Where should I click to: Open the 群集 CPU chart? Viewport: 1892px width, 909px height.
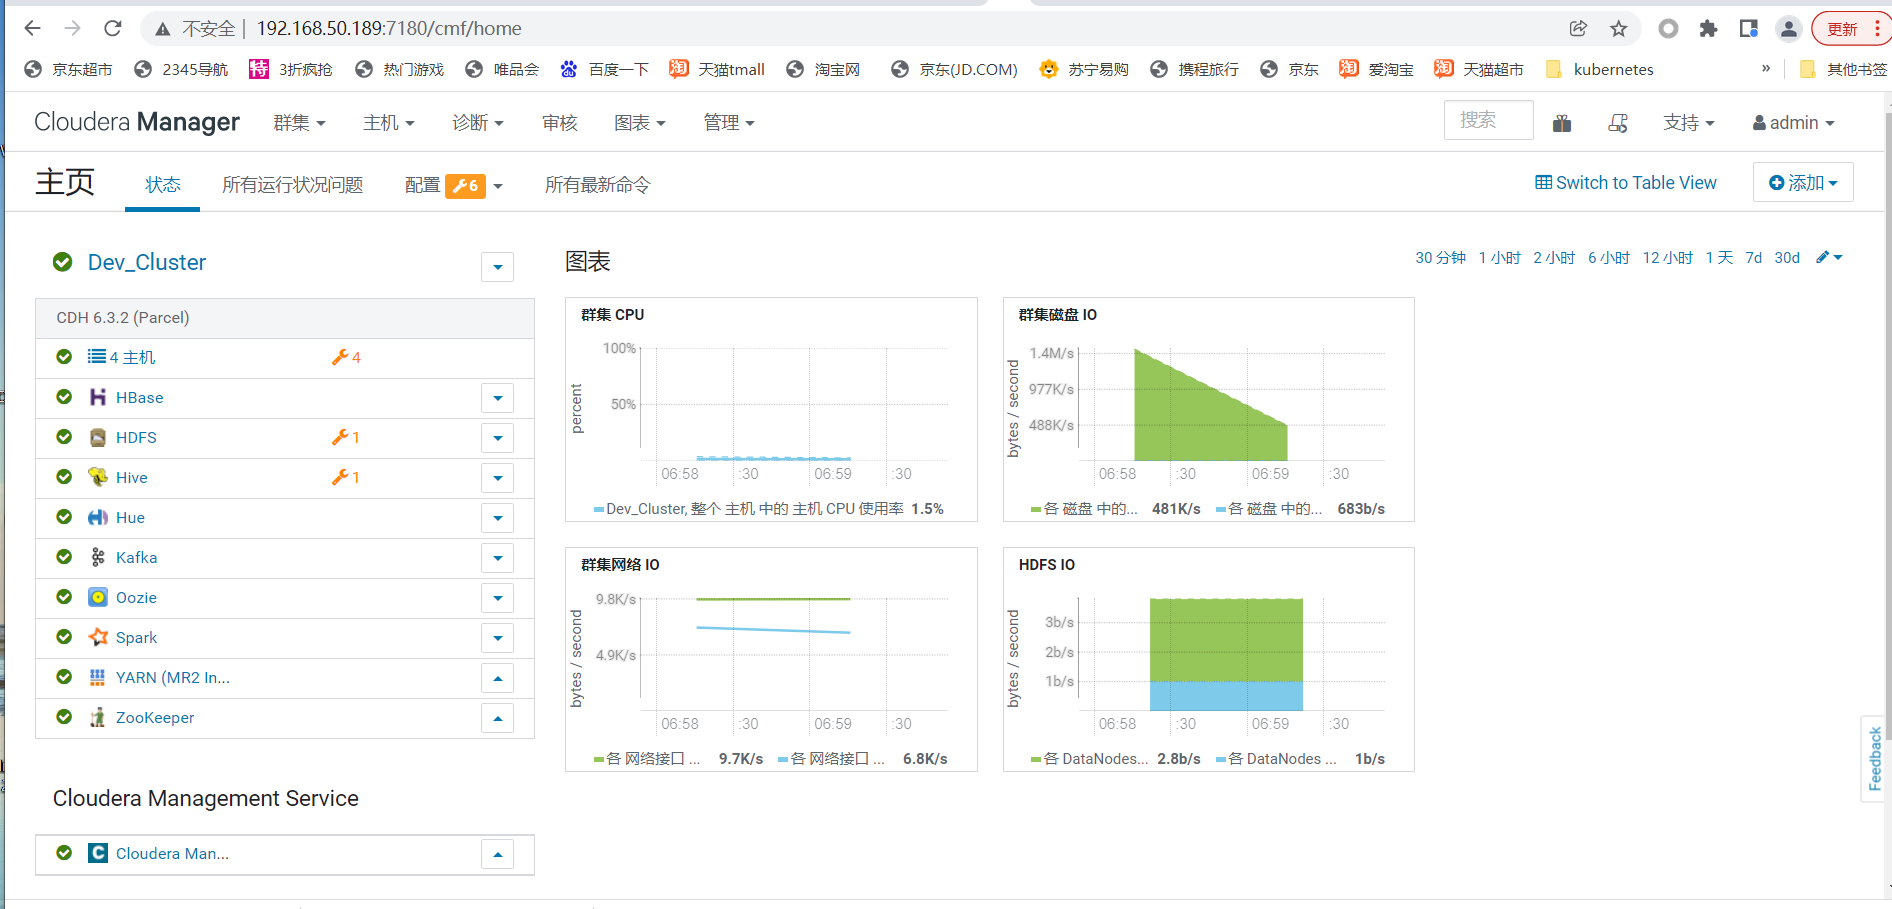(771, 409)
